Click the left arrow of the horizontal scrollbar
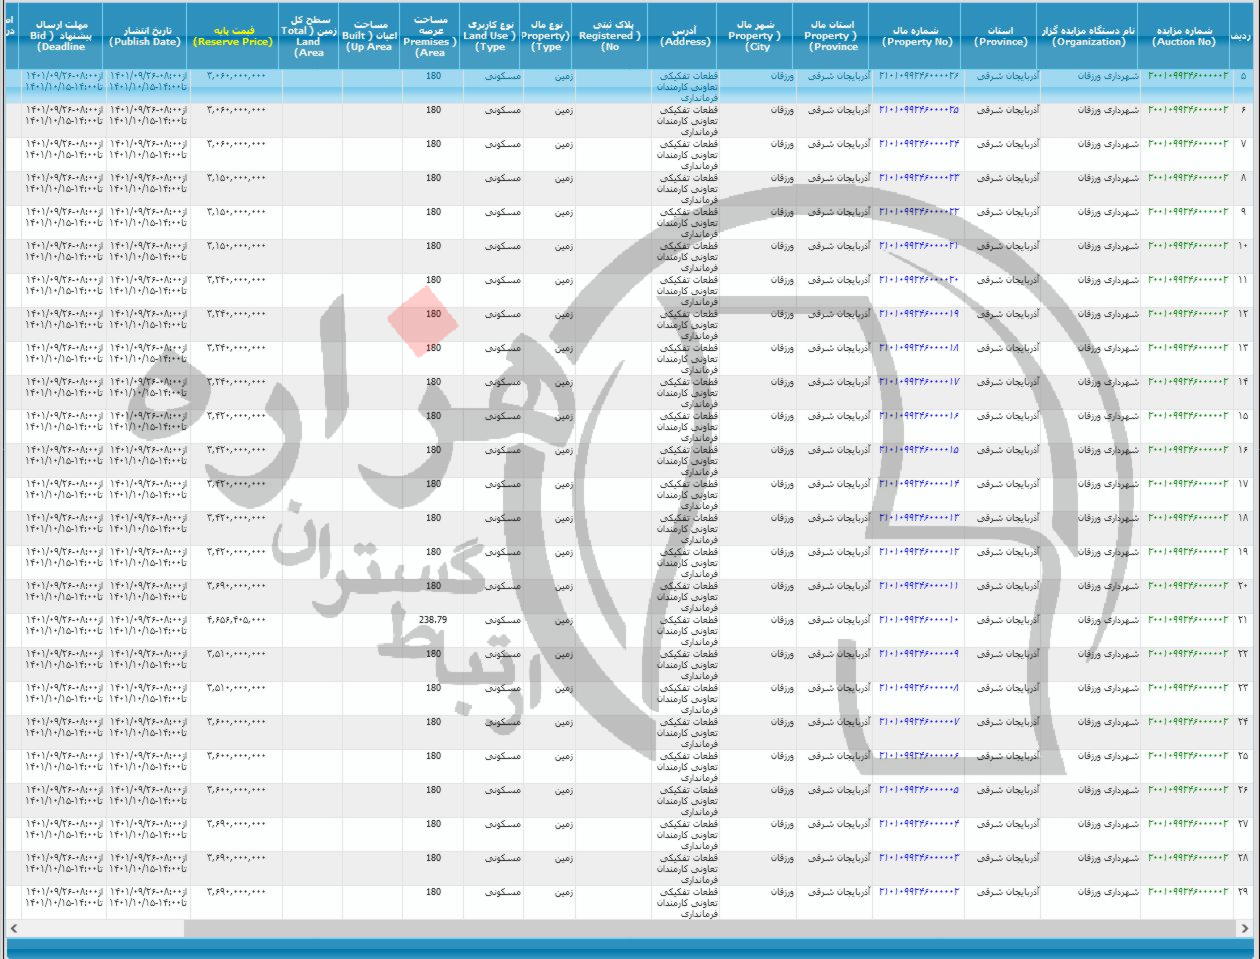Viewport: 1260px width, 959px height. point(12,929)
